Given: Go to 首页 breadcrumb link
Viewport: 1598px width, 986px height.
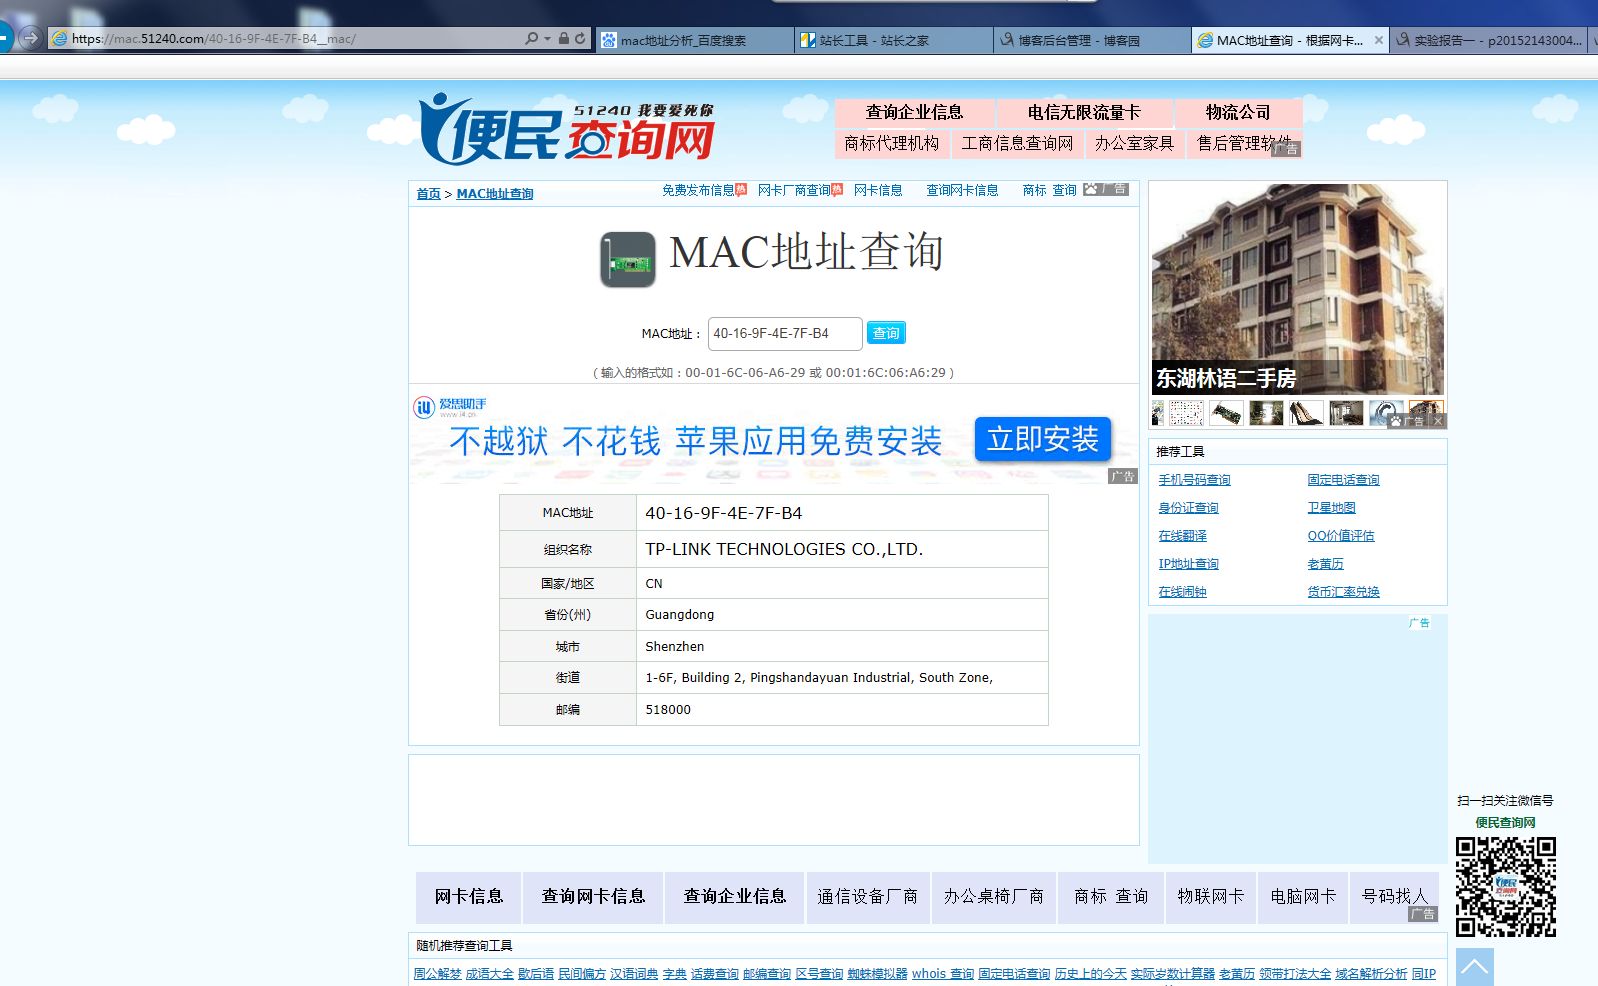Looking at the screenshot, I should [428, 194].
